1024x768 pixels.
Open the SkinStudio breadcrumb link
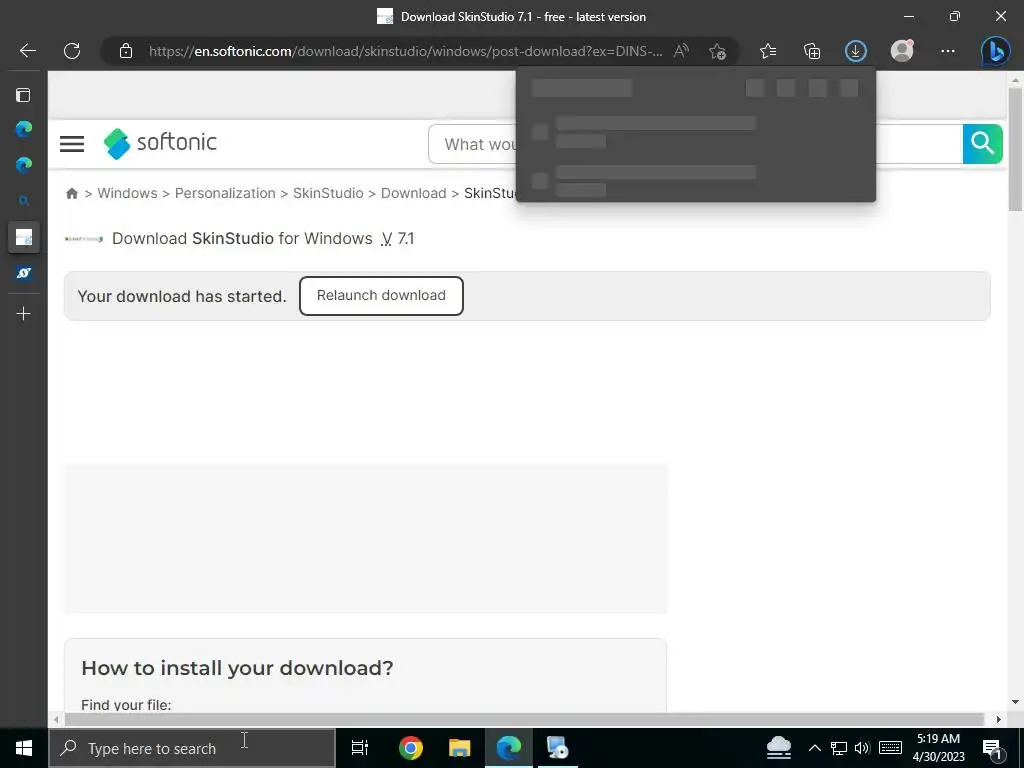tap(328, 193)
